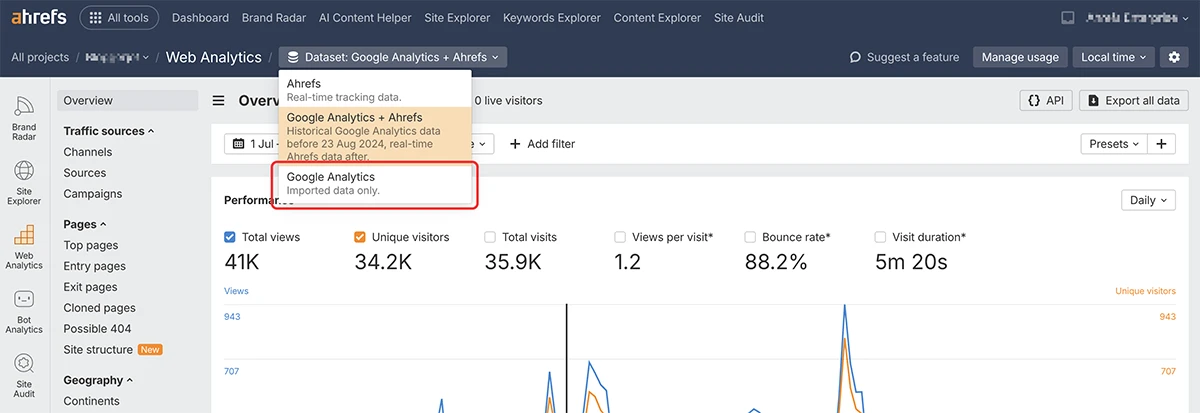Open Campaigns in the sidebar

[x=93, y=194]
